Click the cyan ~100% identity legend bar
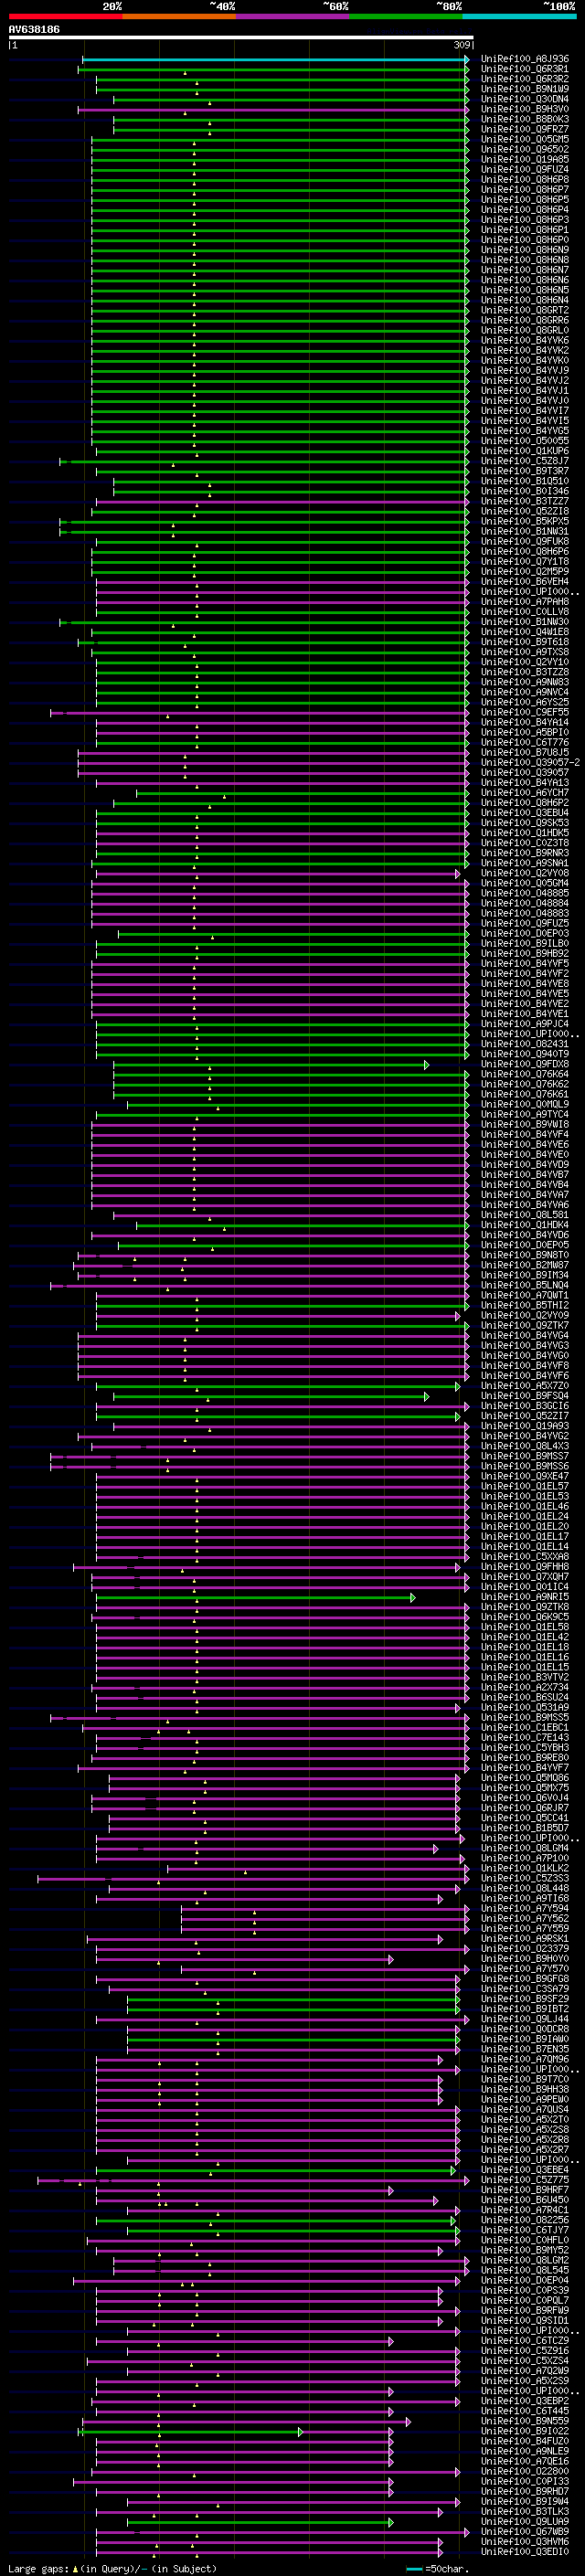Screen dimensions: 585x2576 519,16
